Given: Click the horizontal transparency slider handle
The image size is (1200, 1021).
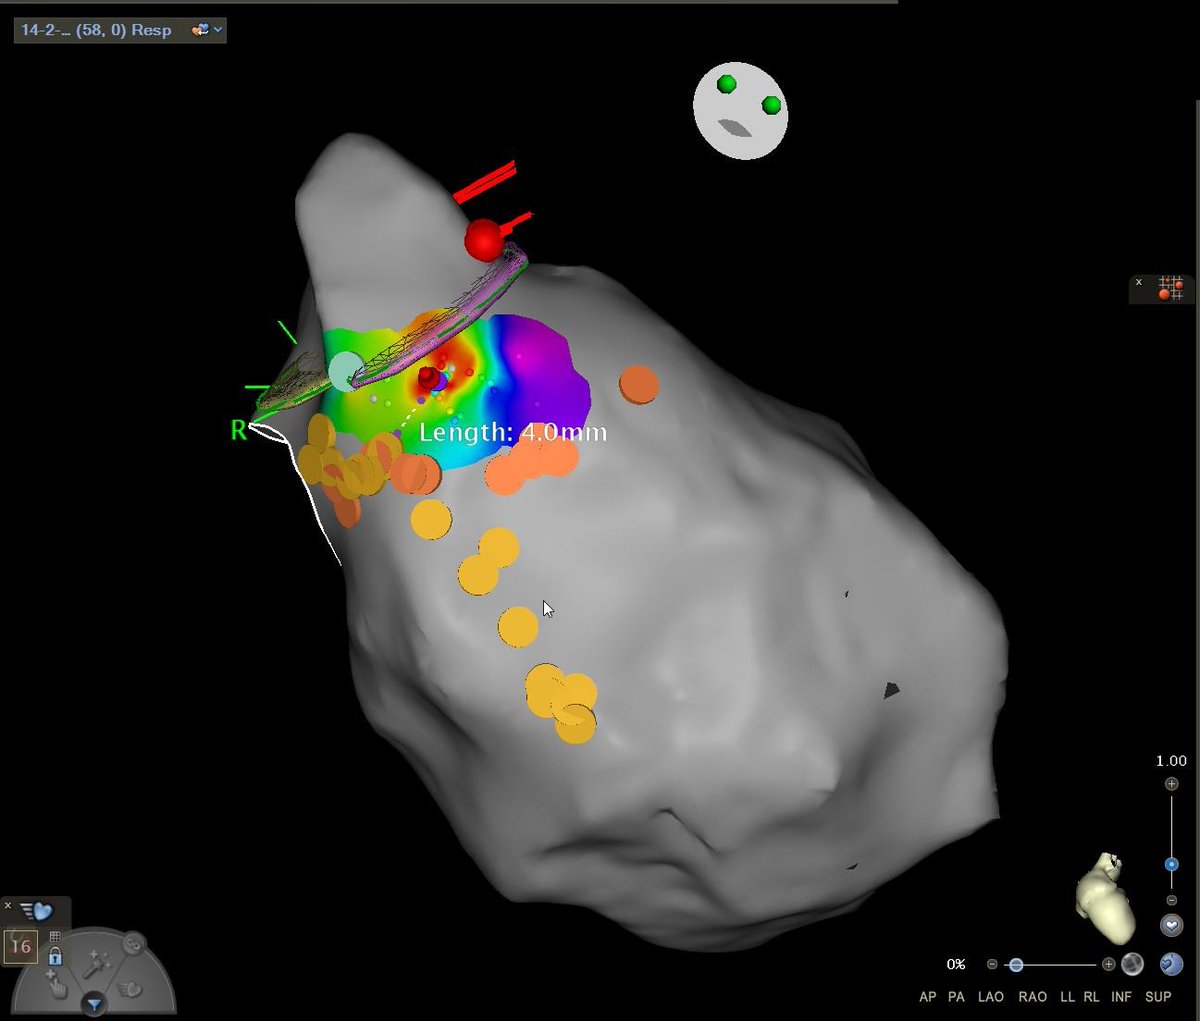Looking at the screenshot, I should [1016, 965].
